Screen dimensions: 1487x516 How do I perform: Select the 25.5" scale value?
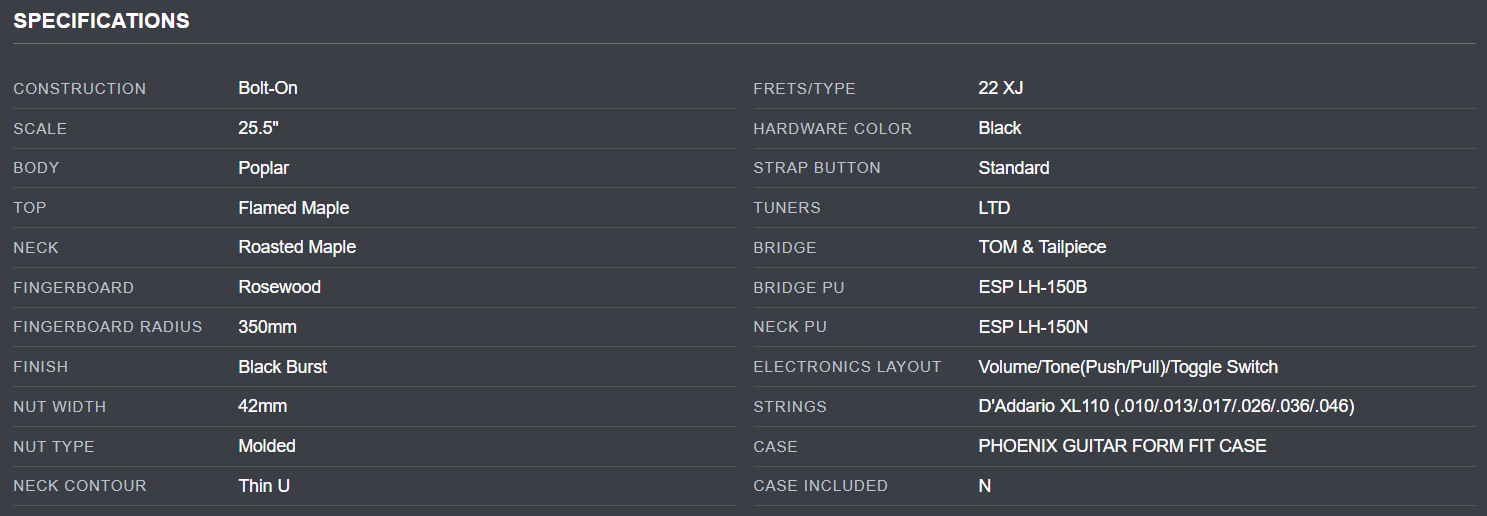pyautogui.click(x=259, y=128)
